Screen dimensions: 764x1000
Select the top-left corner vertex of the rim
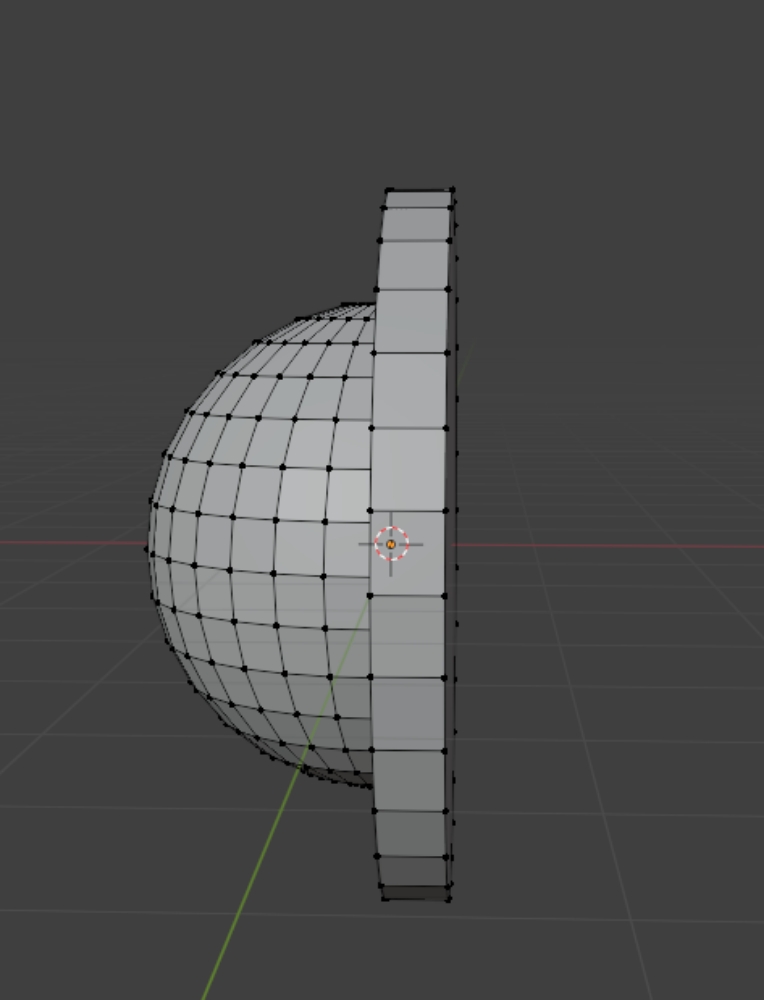pyautogui.click(x=388, y=190)
